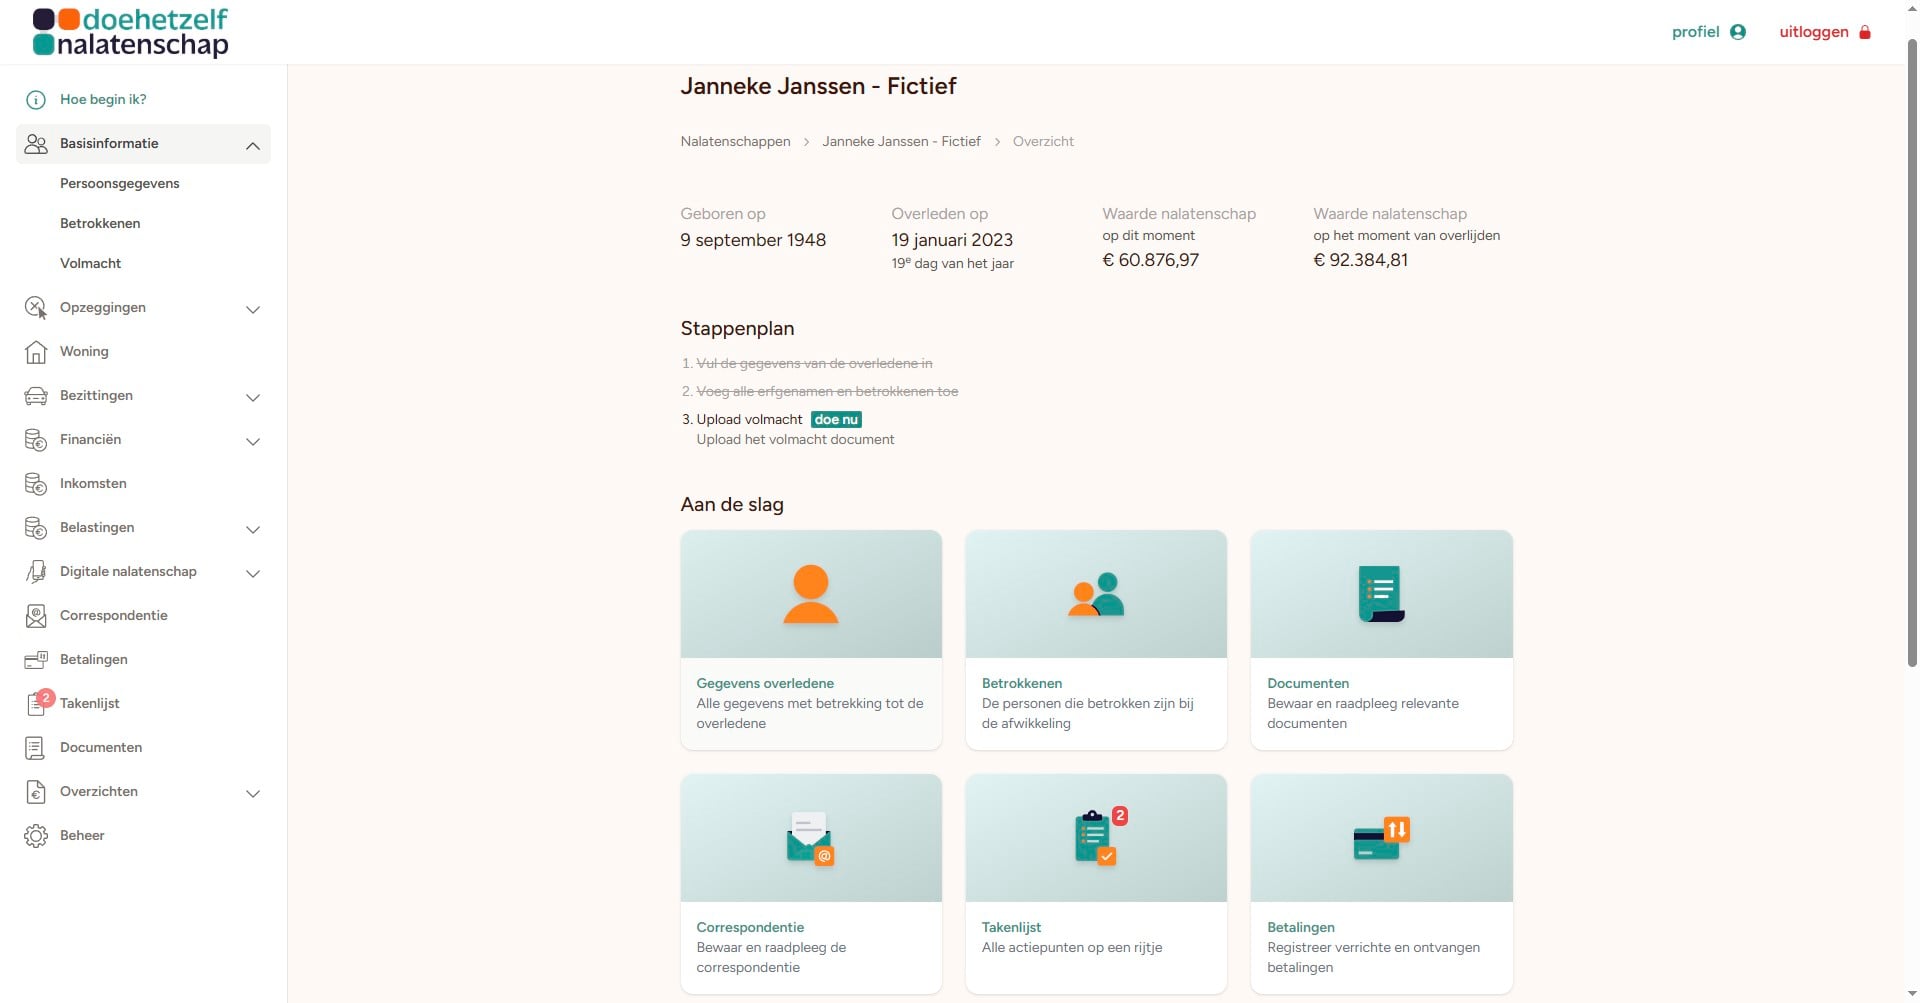
Task: Open the Betalingen card image
Action: pyautogui.click(x=1382, y=838)
